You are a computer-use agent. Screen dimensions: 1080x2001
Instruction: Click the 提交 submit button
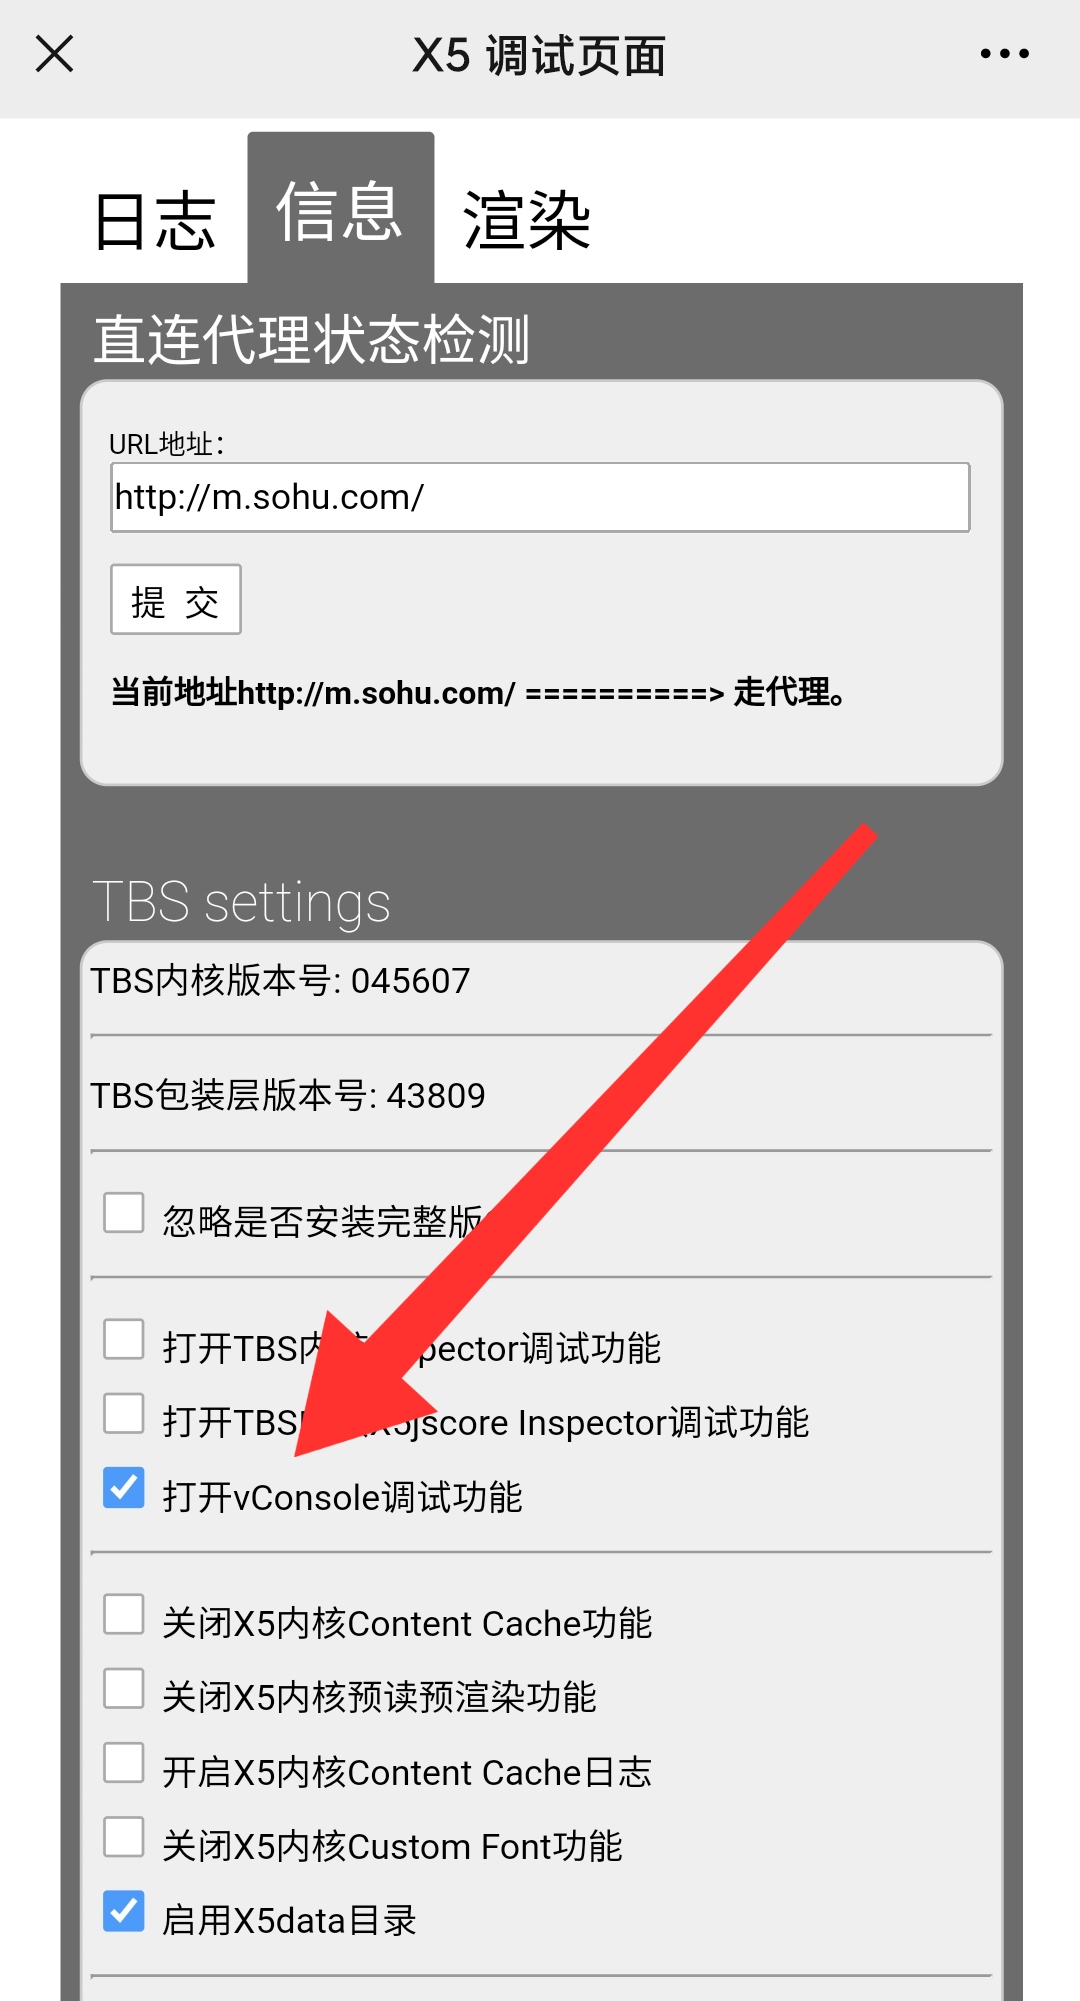coord(176,600)
